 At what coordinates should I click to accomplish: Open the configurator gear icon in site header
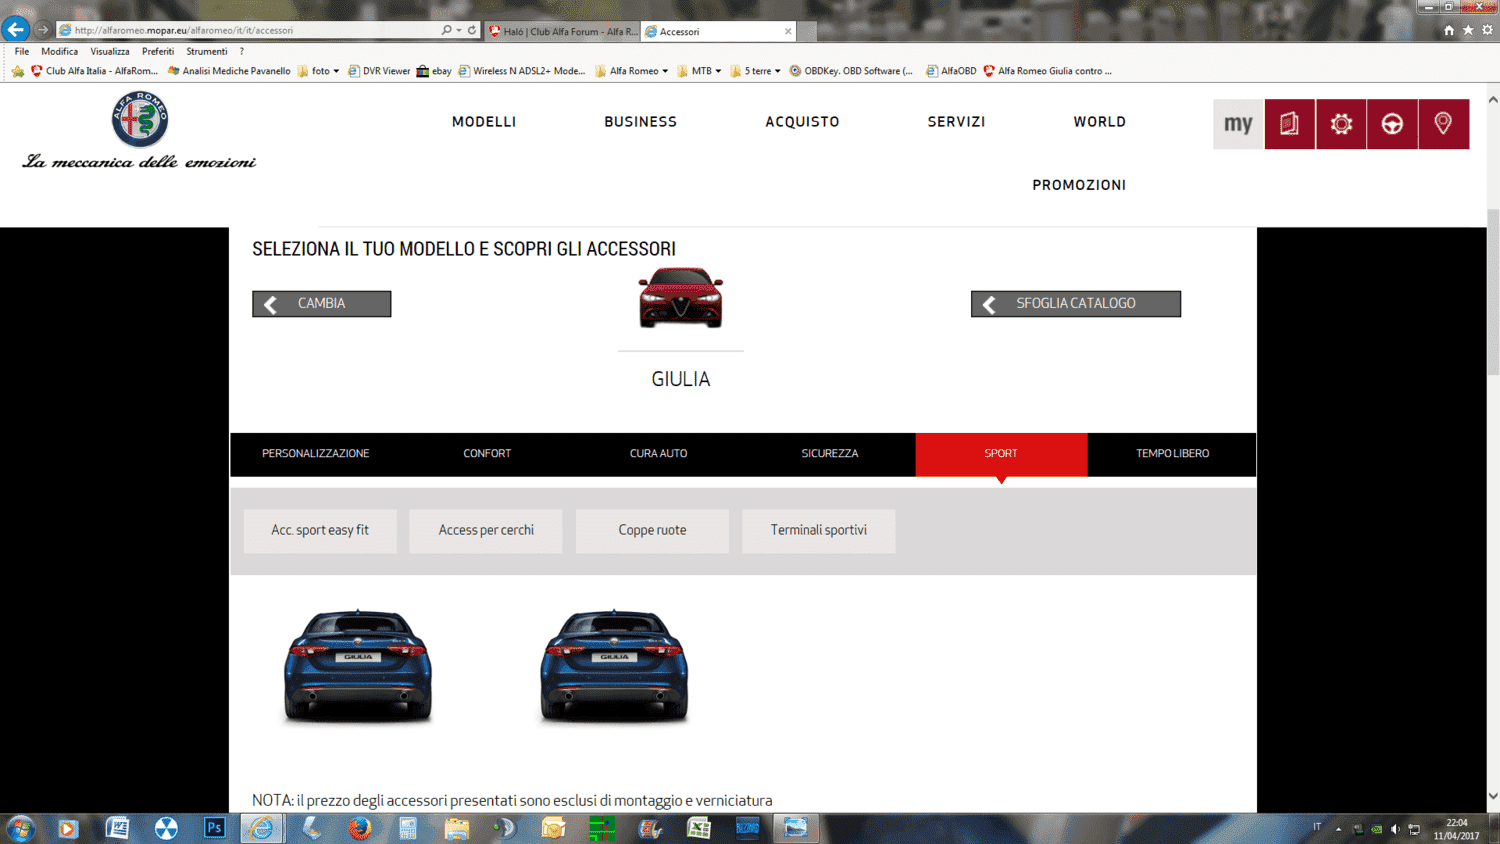click(1341, 124)
